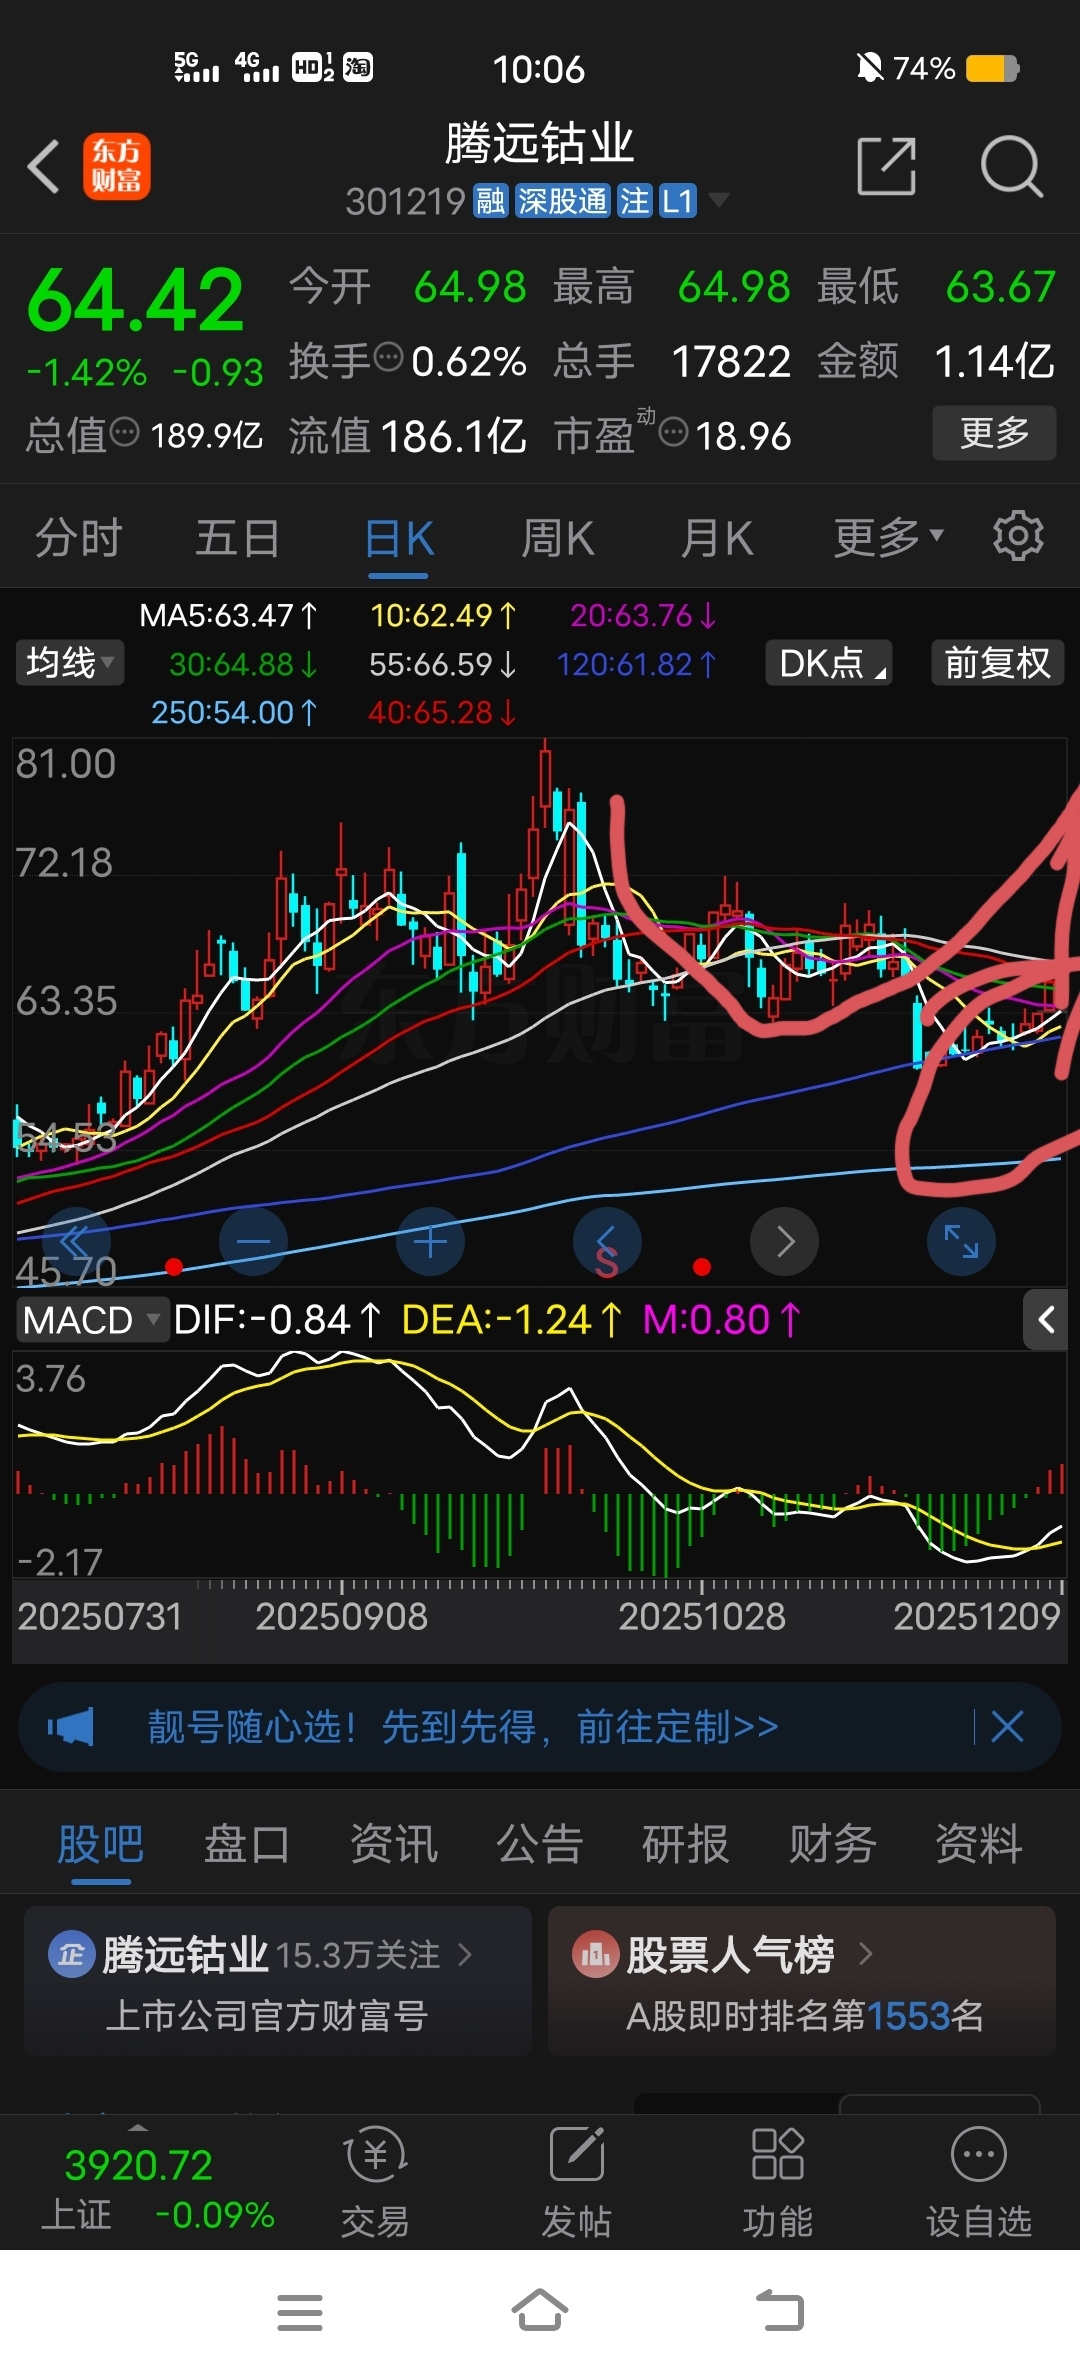This screenshot has width=1080, height=2376.
Task: Open the 研报 tab
Action: coord(685,1843)
